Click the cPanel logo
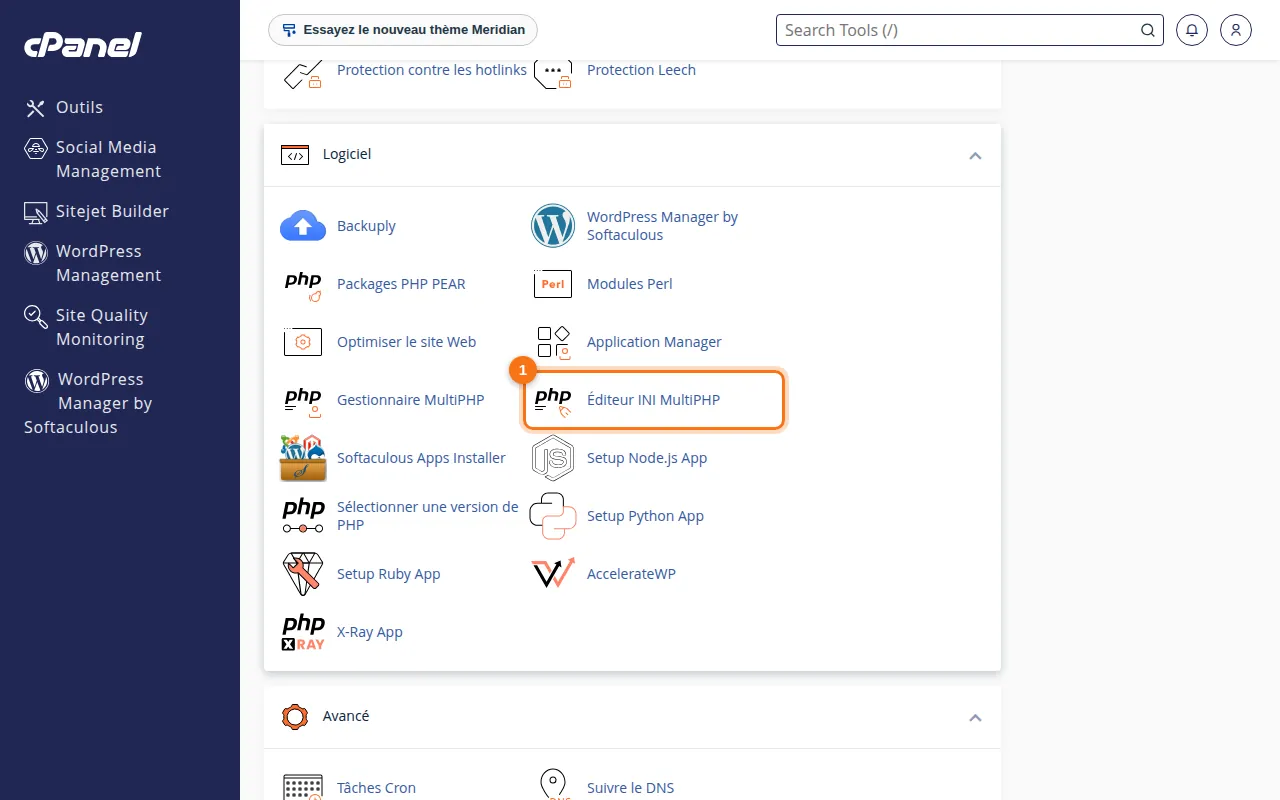This screenshot has height=800, width=1280. (x=83, y=45)
